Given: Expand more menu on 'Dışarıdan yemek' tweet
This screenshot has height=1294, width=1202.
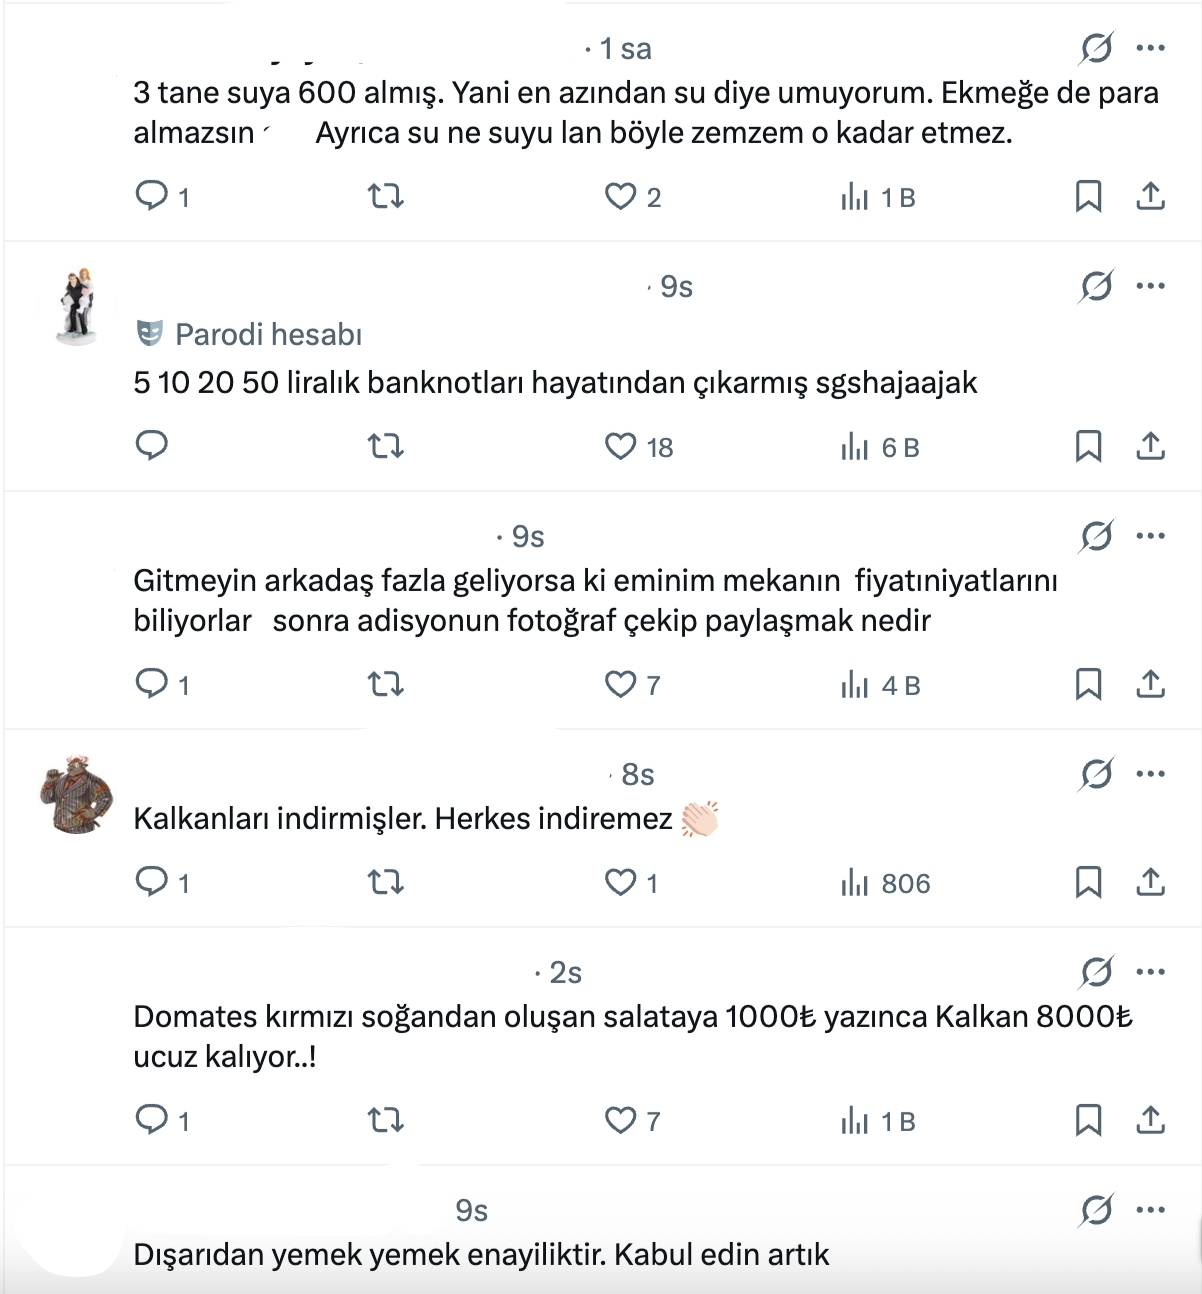Looking at the screenshot, I should click(1151, 1210).
